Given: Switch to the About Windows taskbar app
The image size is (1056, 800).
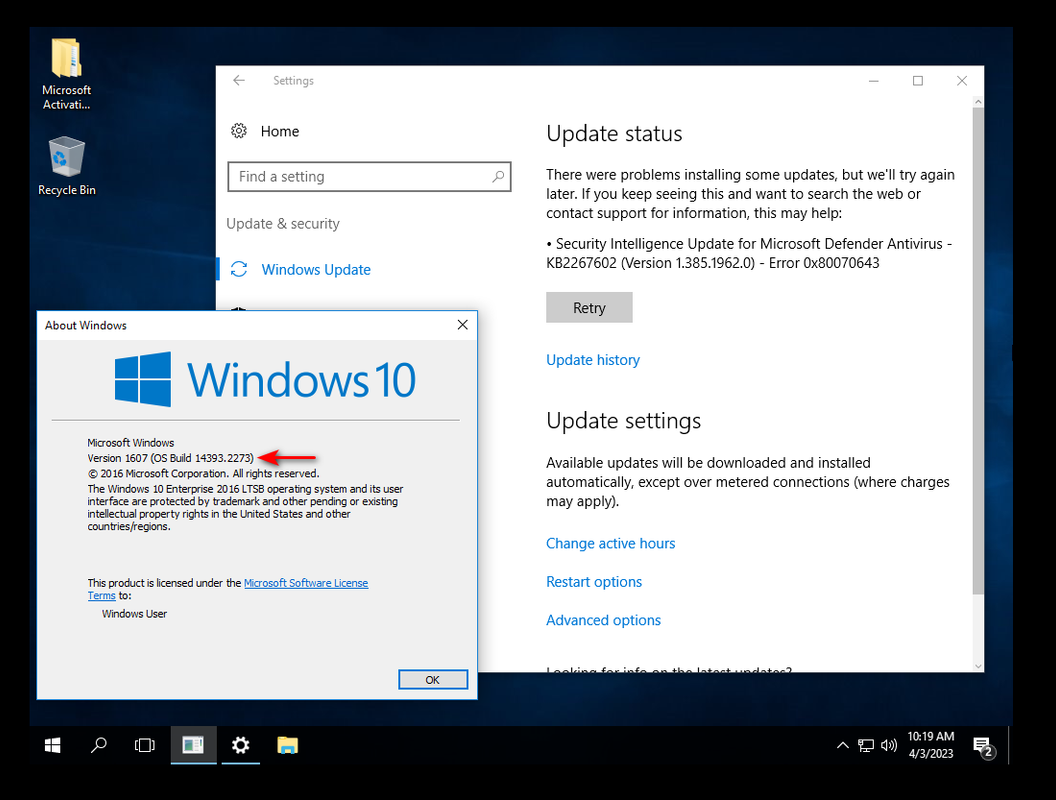Looking at the screenshot, I should point(193,745).
